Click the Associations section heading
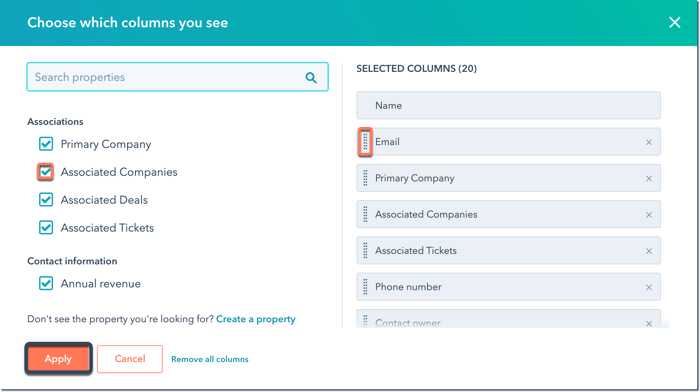 coord(55,121)
